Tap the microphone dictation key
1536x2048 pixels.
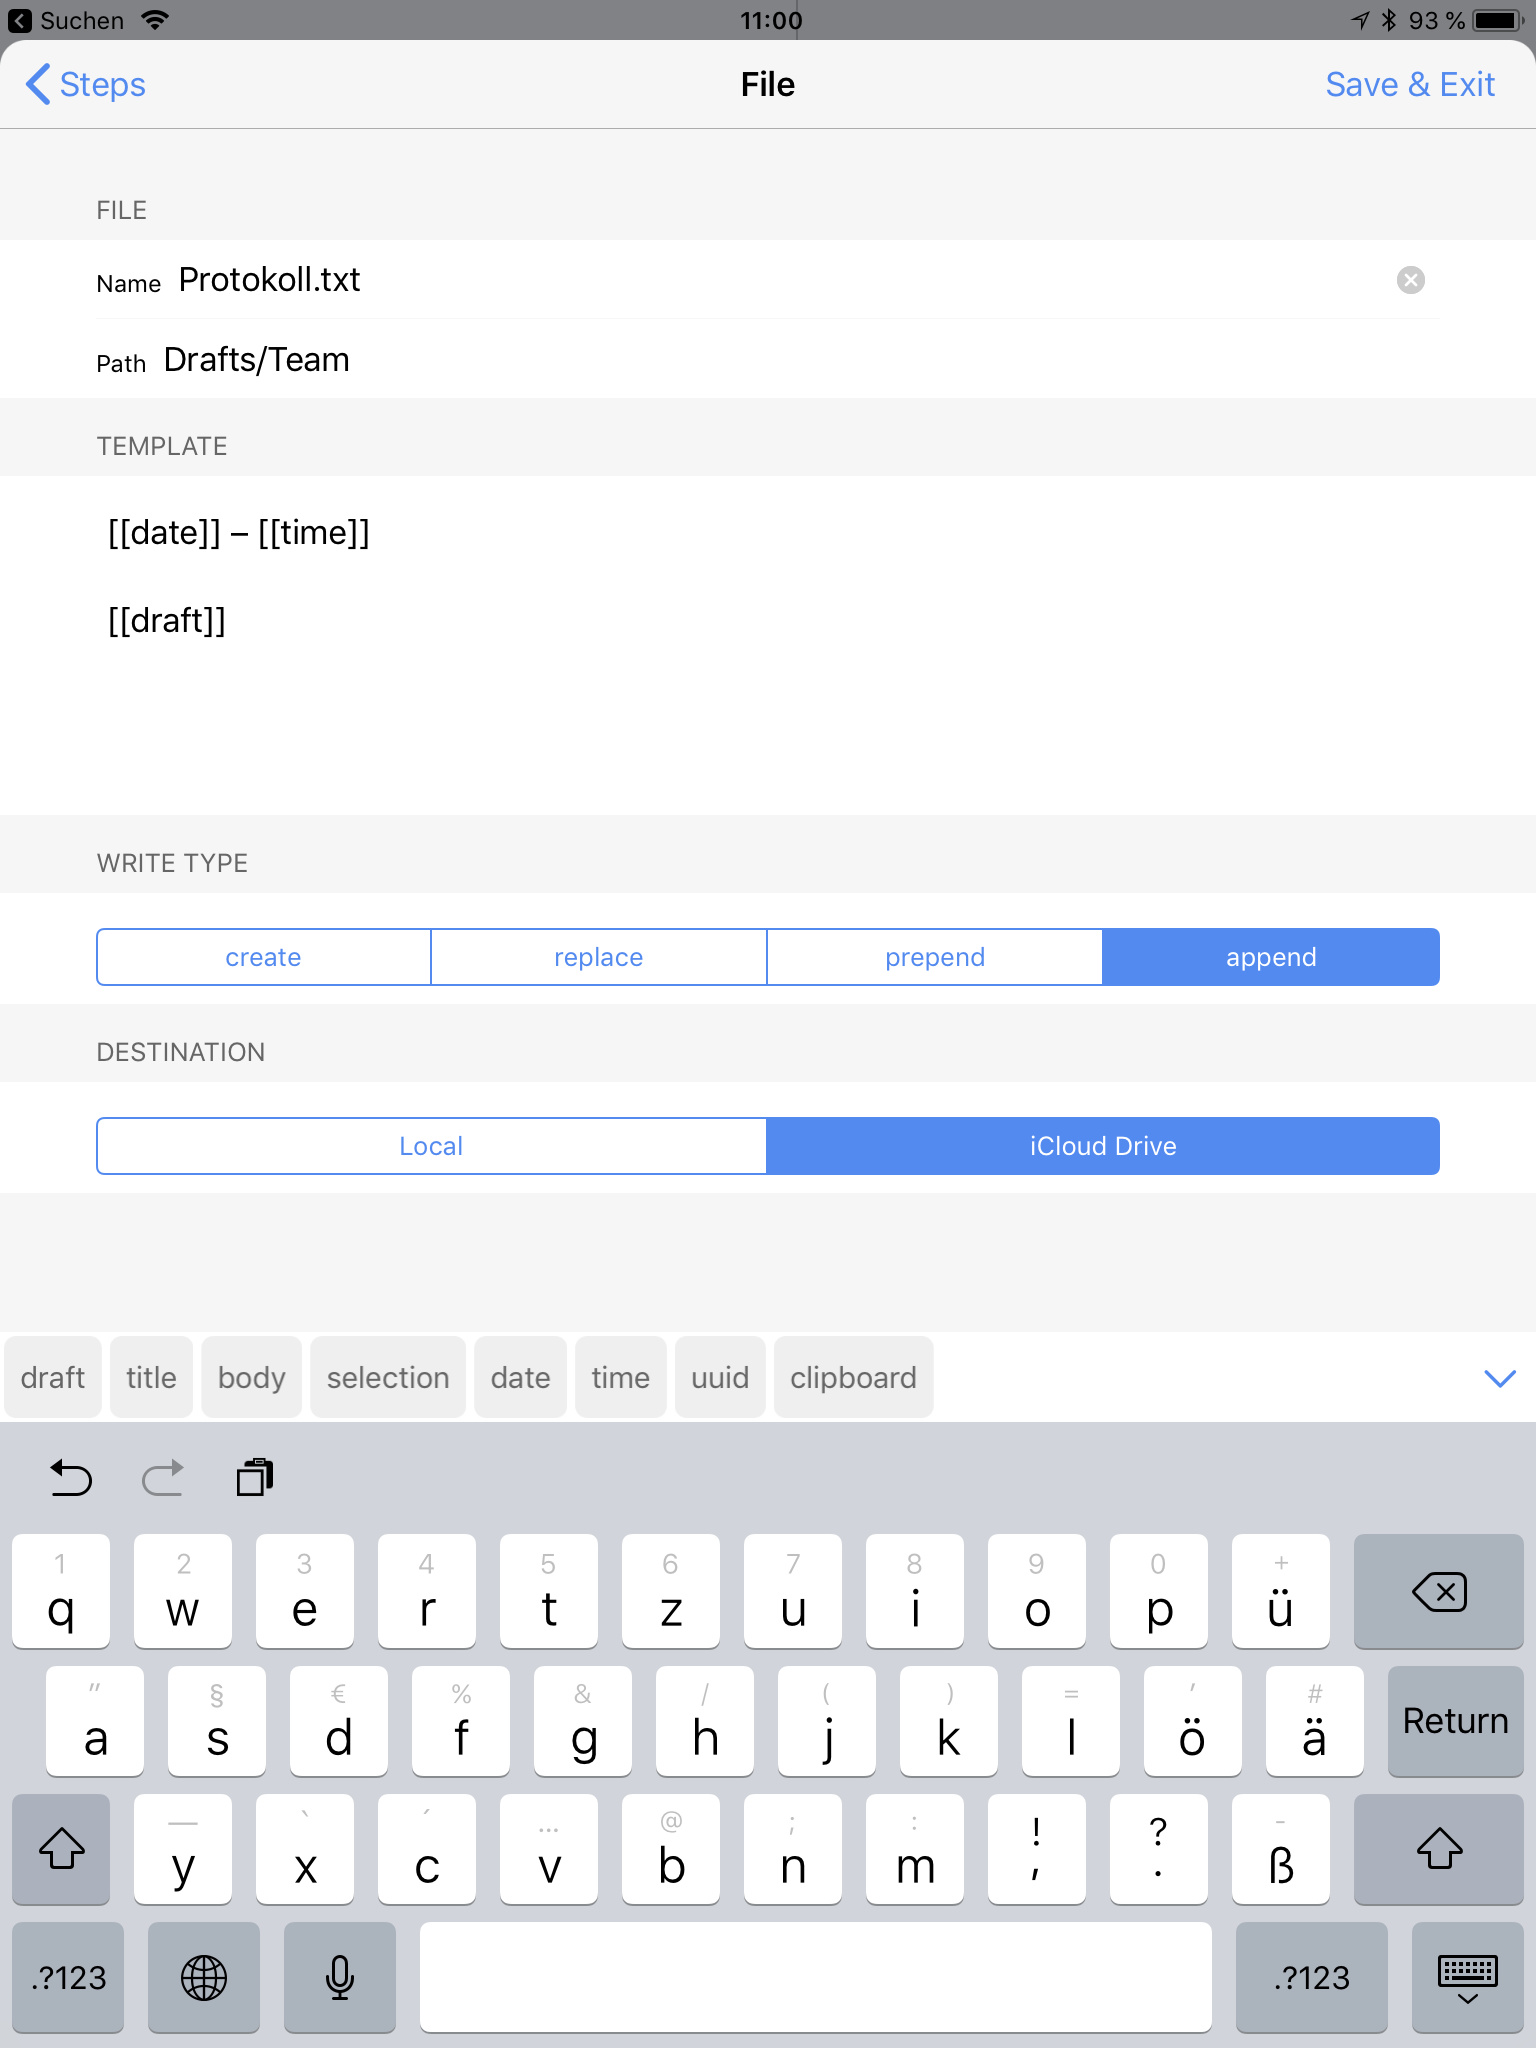(x=340, y=1977)
